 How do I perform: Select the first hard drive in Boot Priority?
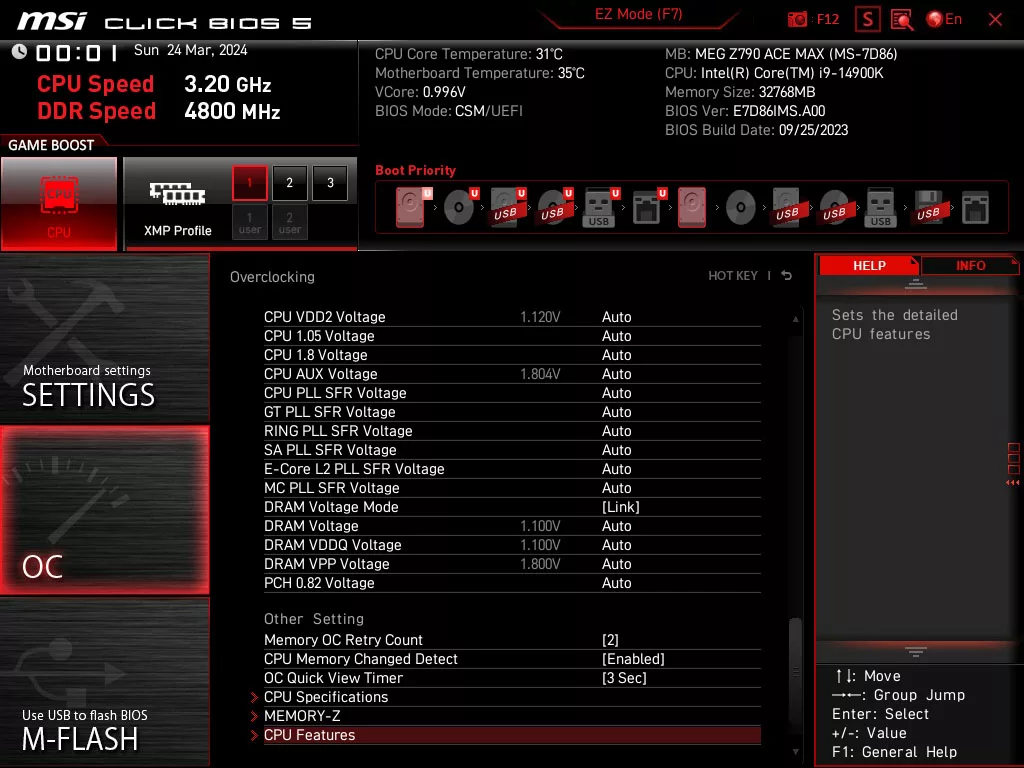[x=410, y=206]
